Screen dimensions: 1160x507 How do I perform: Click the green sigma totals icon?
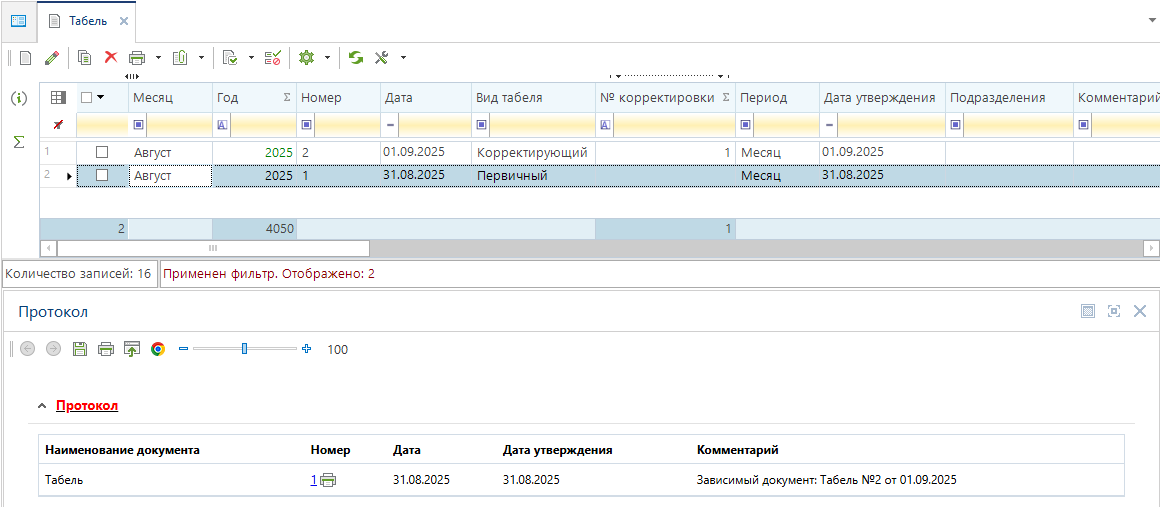(x=18, y=142)
